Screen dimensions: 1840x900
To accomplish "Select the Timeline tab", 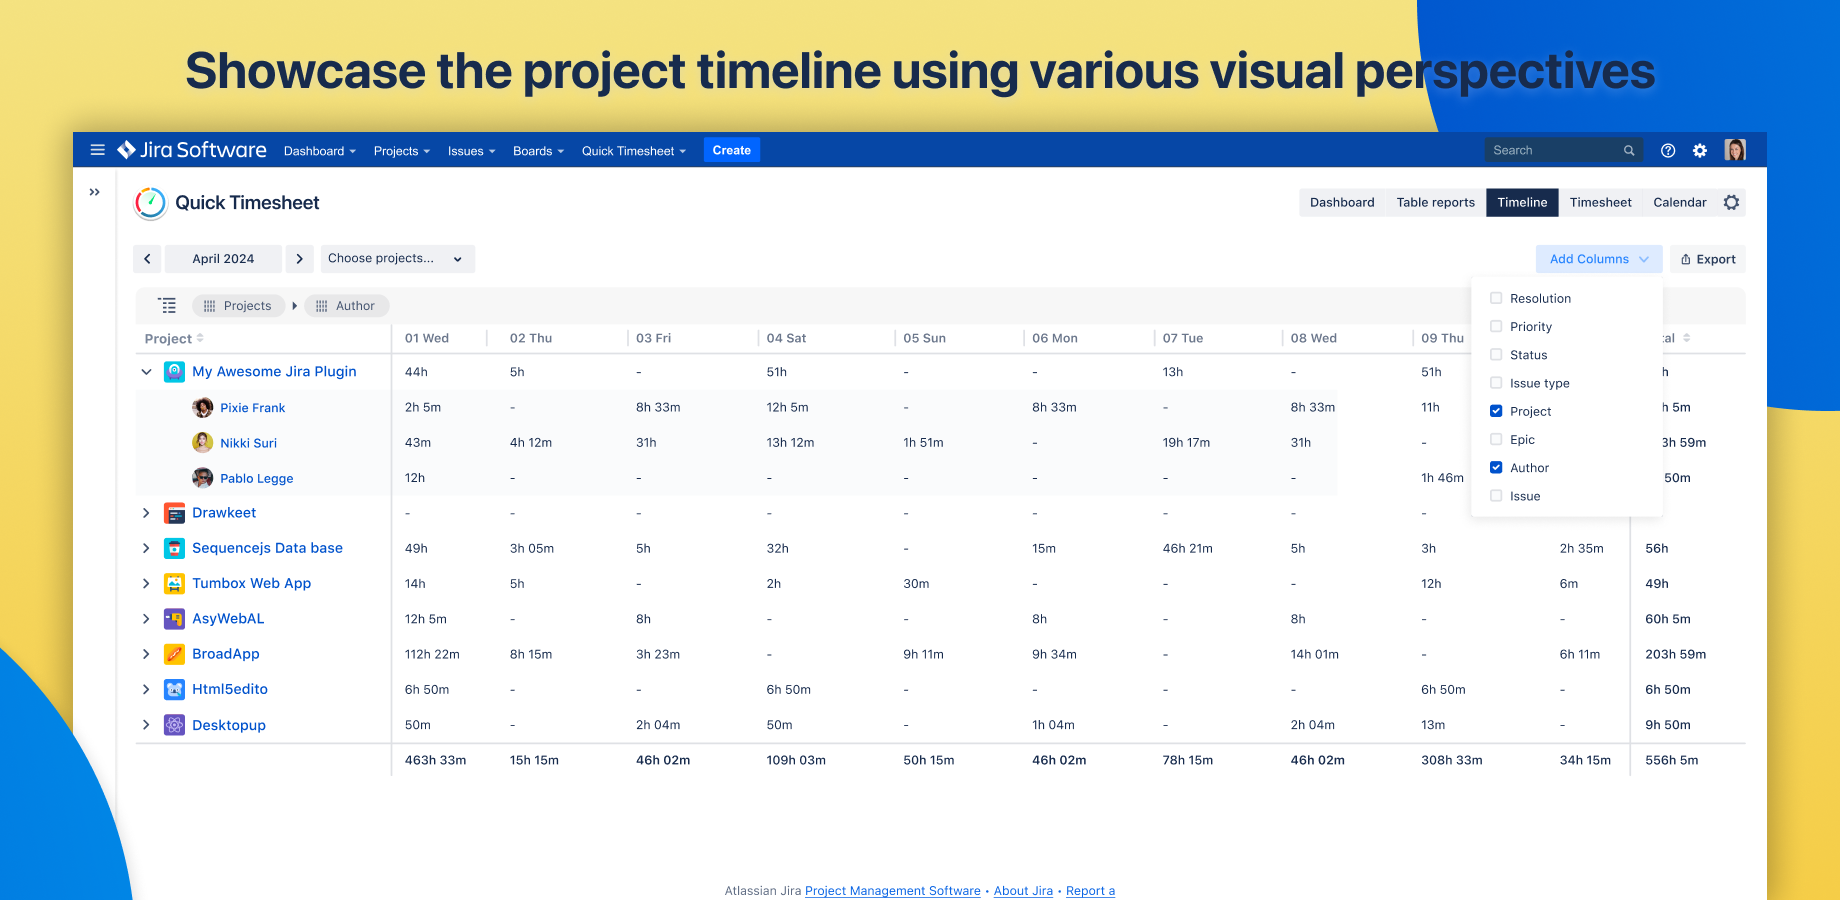I will 1522,202.
